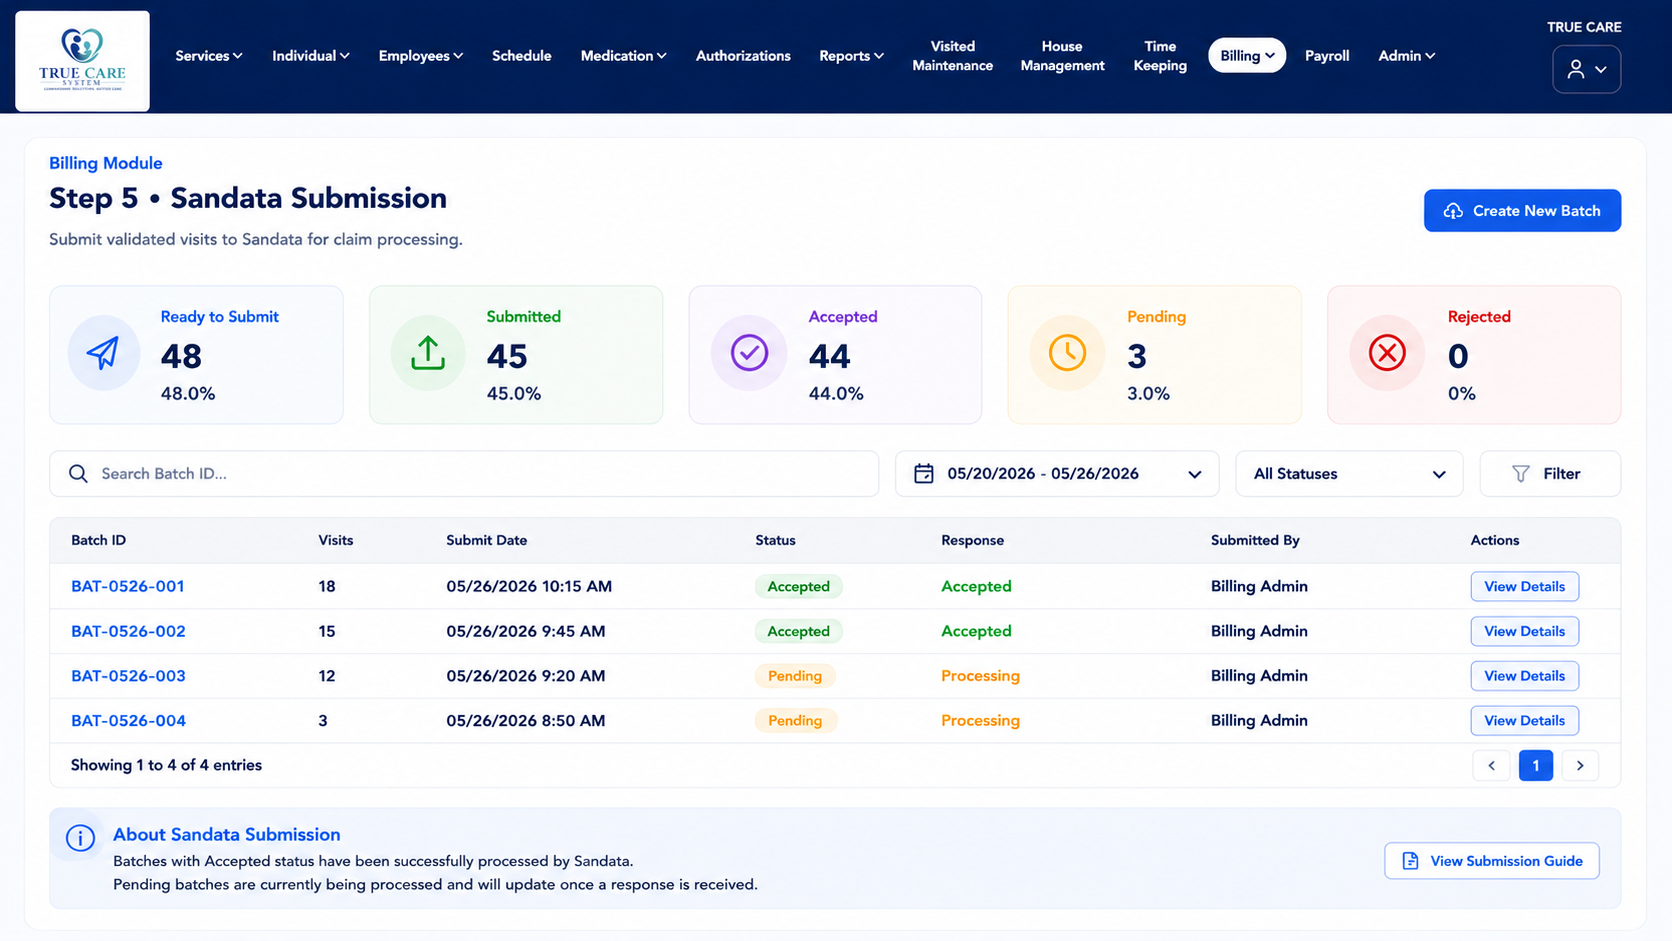
Task: View details for BAT-0526-003
Action: tap(1524, 676)
